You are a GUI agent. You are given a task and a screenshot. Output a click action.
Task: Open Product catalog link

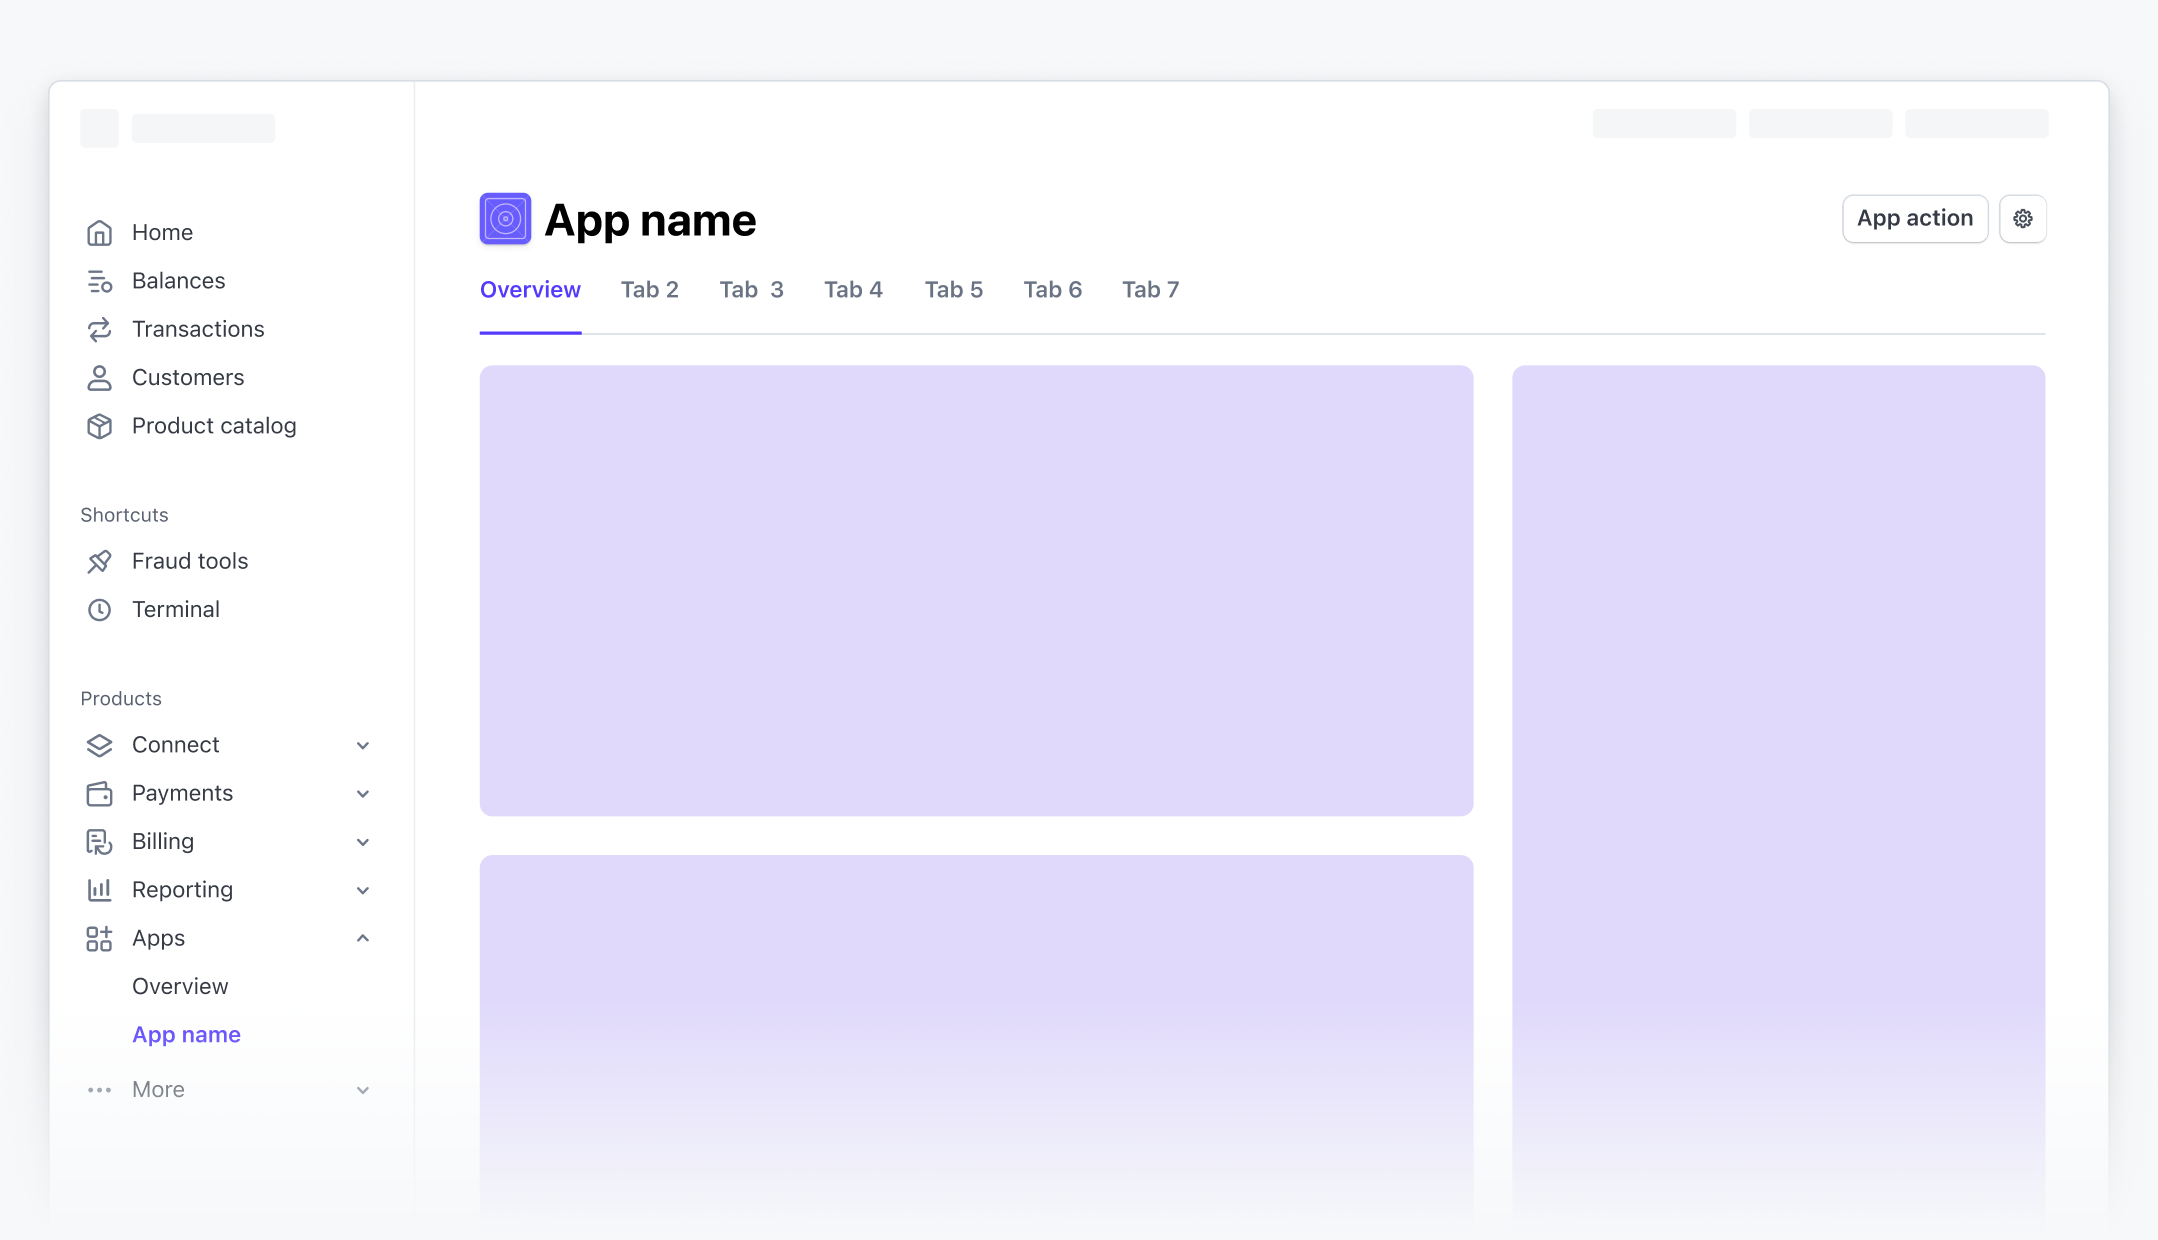214,426
